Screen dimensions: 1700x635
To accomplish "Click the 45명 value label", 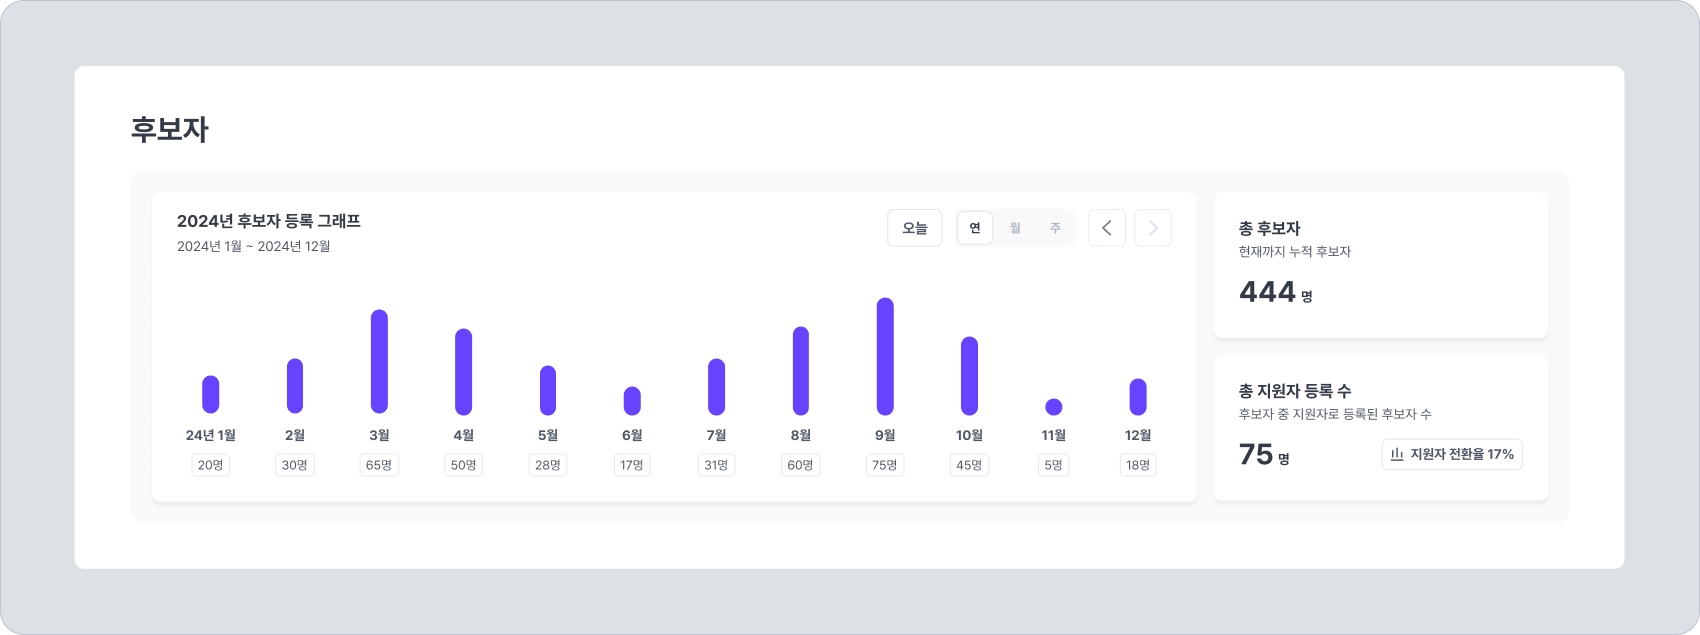I will pyautogui.click(x=969, y=465).
